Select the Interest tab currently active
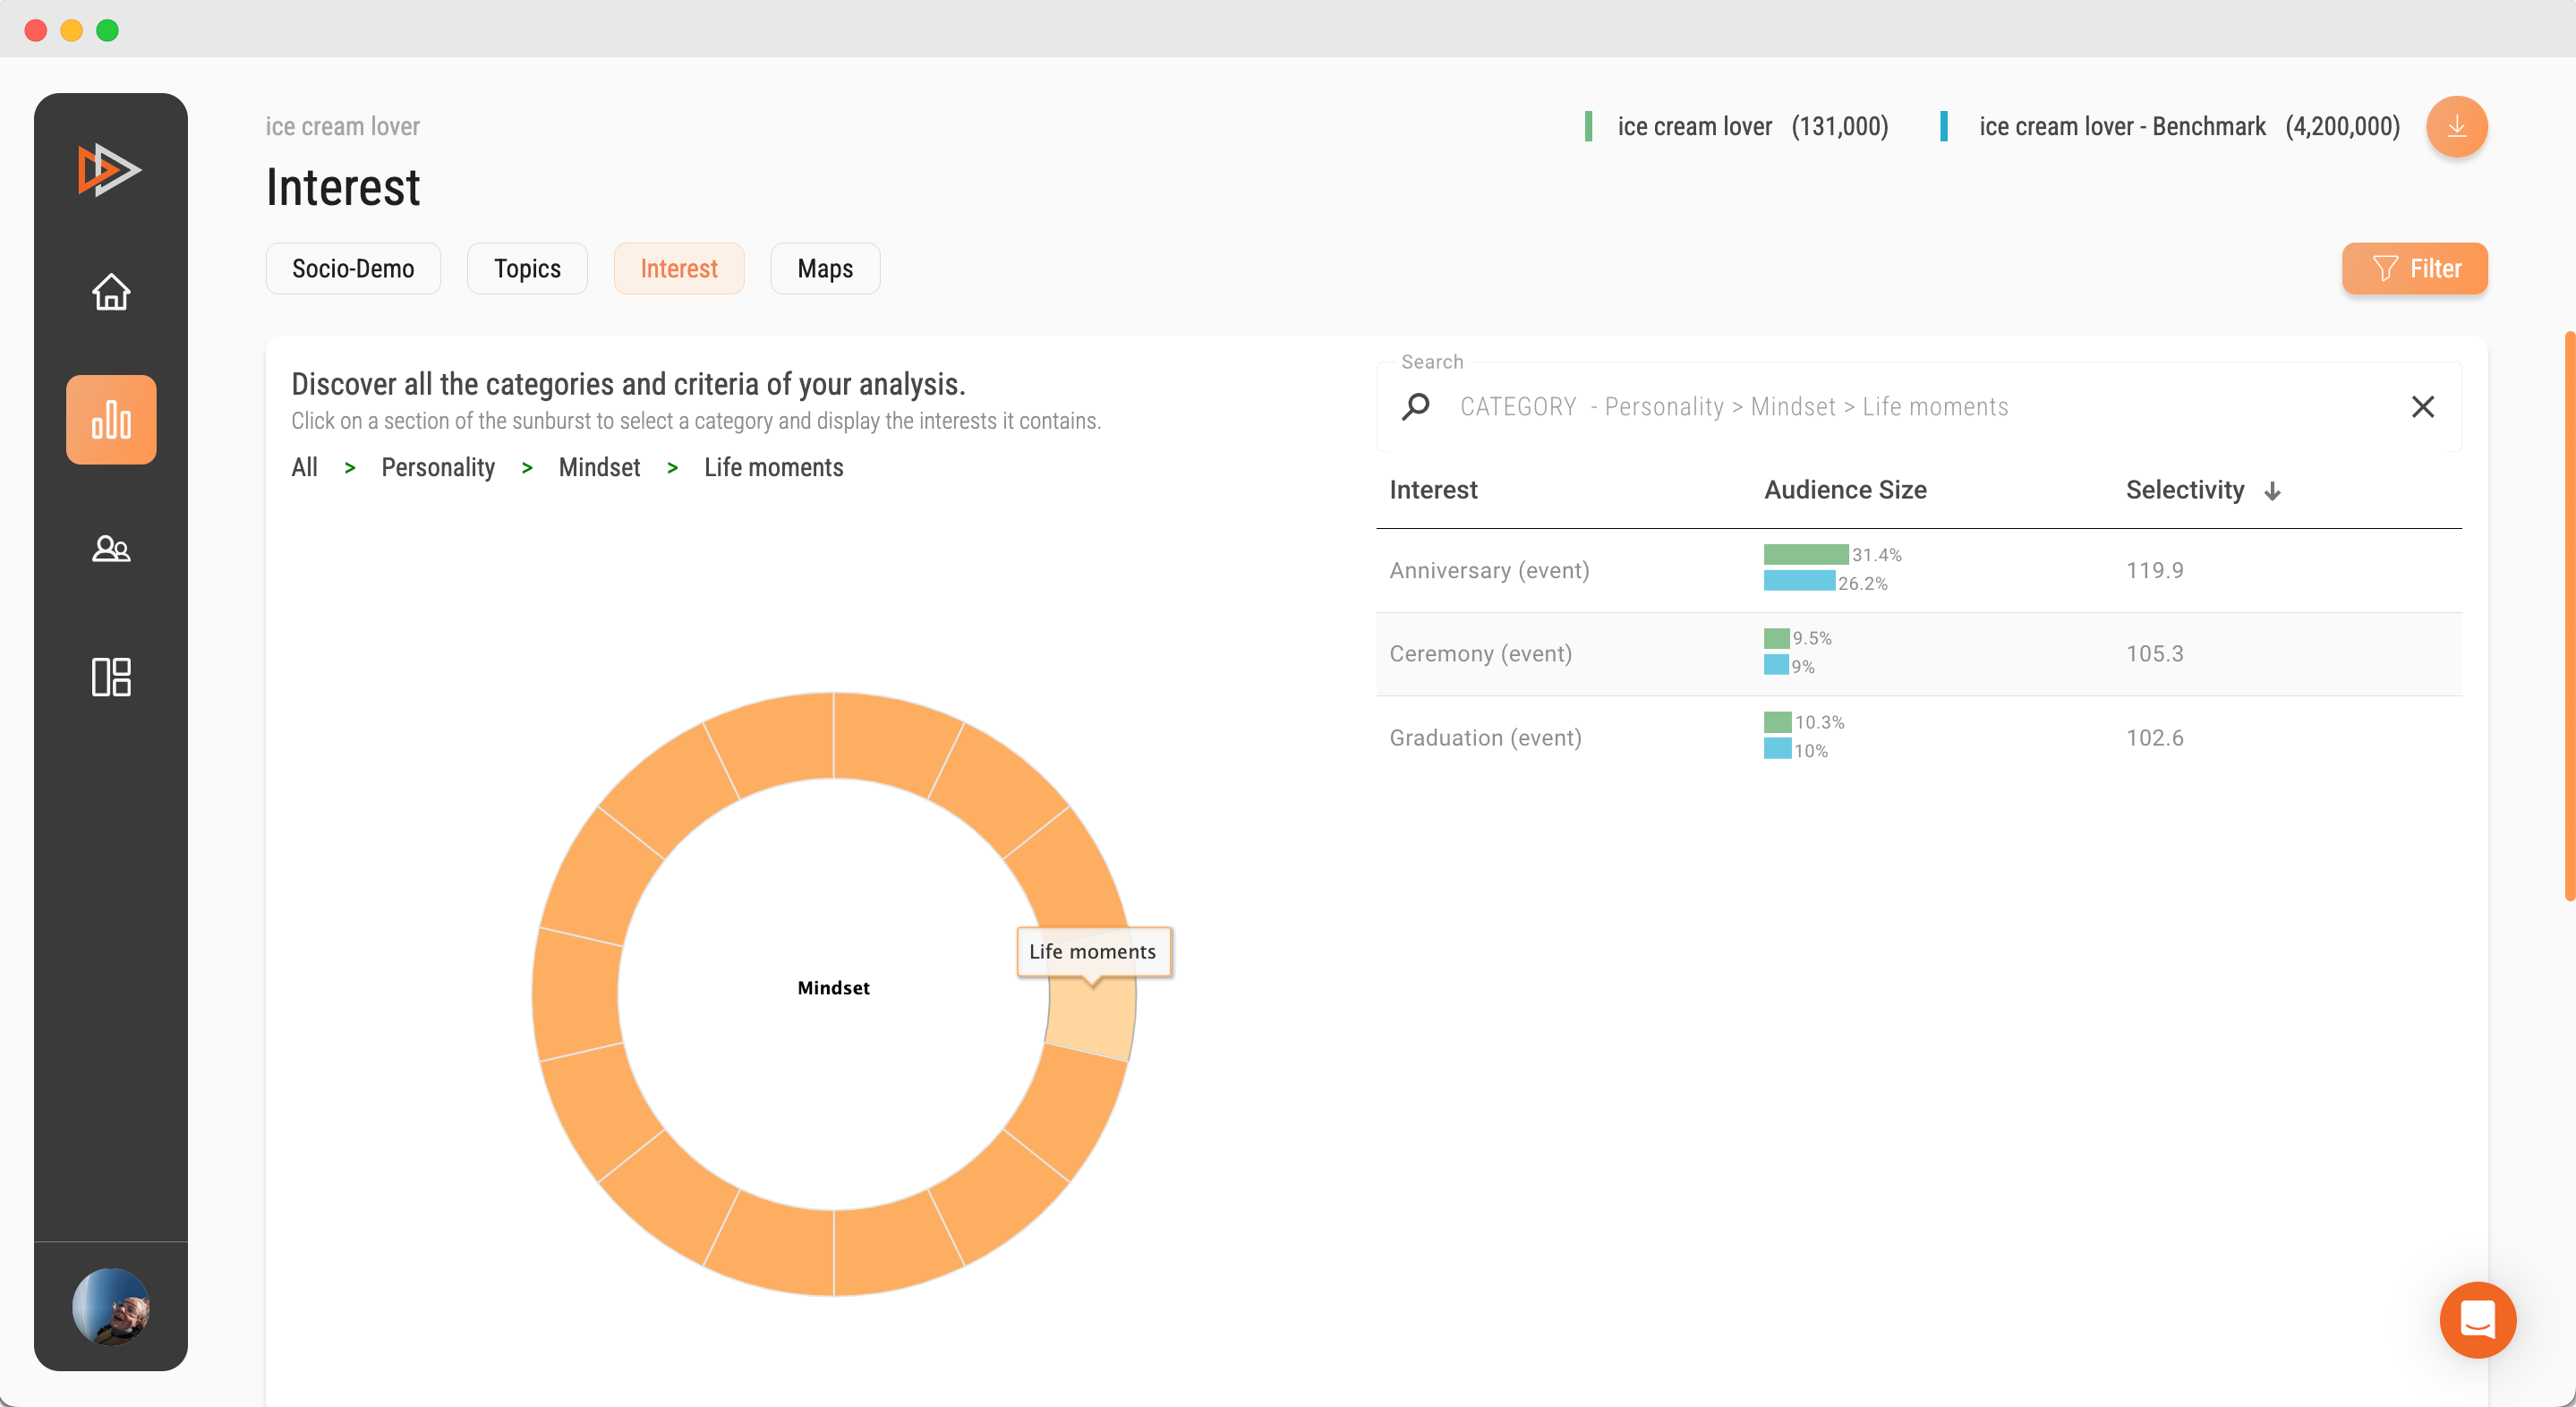 (x=679, y=269)
